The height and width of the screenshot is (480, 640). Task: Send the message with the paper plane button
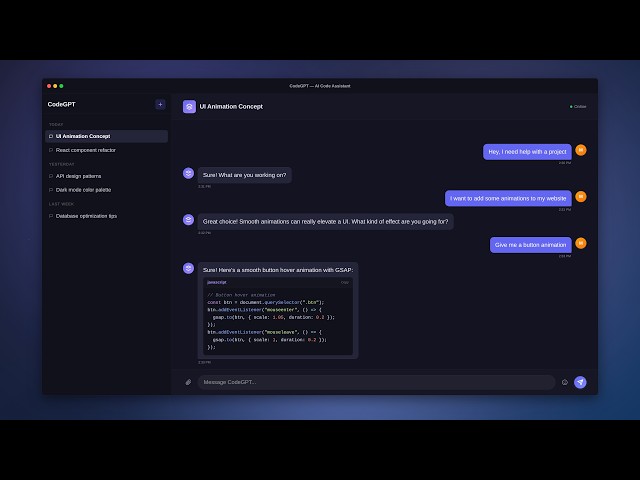580,382
